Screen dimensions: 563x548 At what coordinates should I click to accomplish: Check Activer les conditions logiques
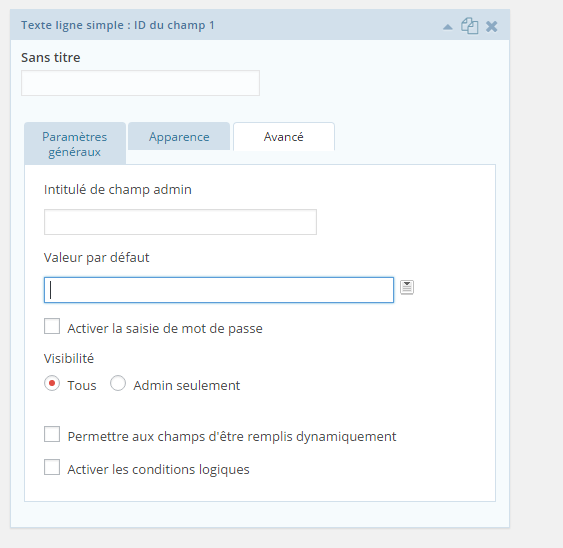pyautogui.click(x=52, y=467)
